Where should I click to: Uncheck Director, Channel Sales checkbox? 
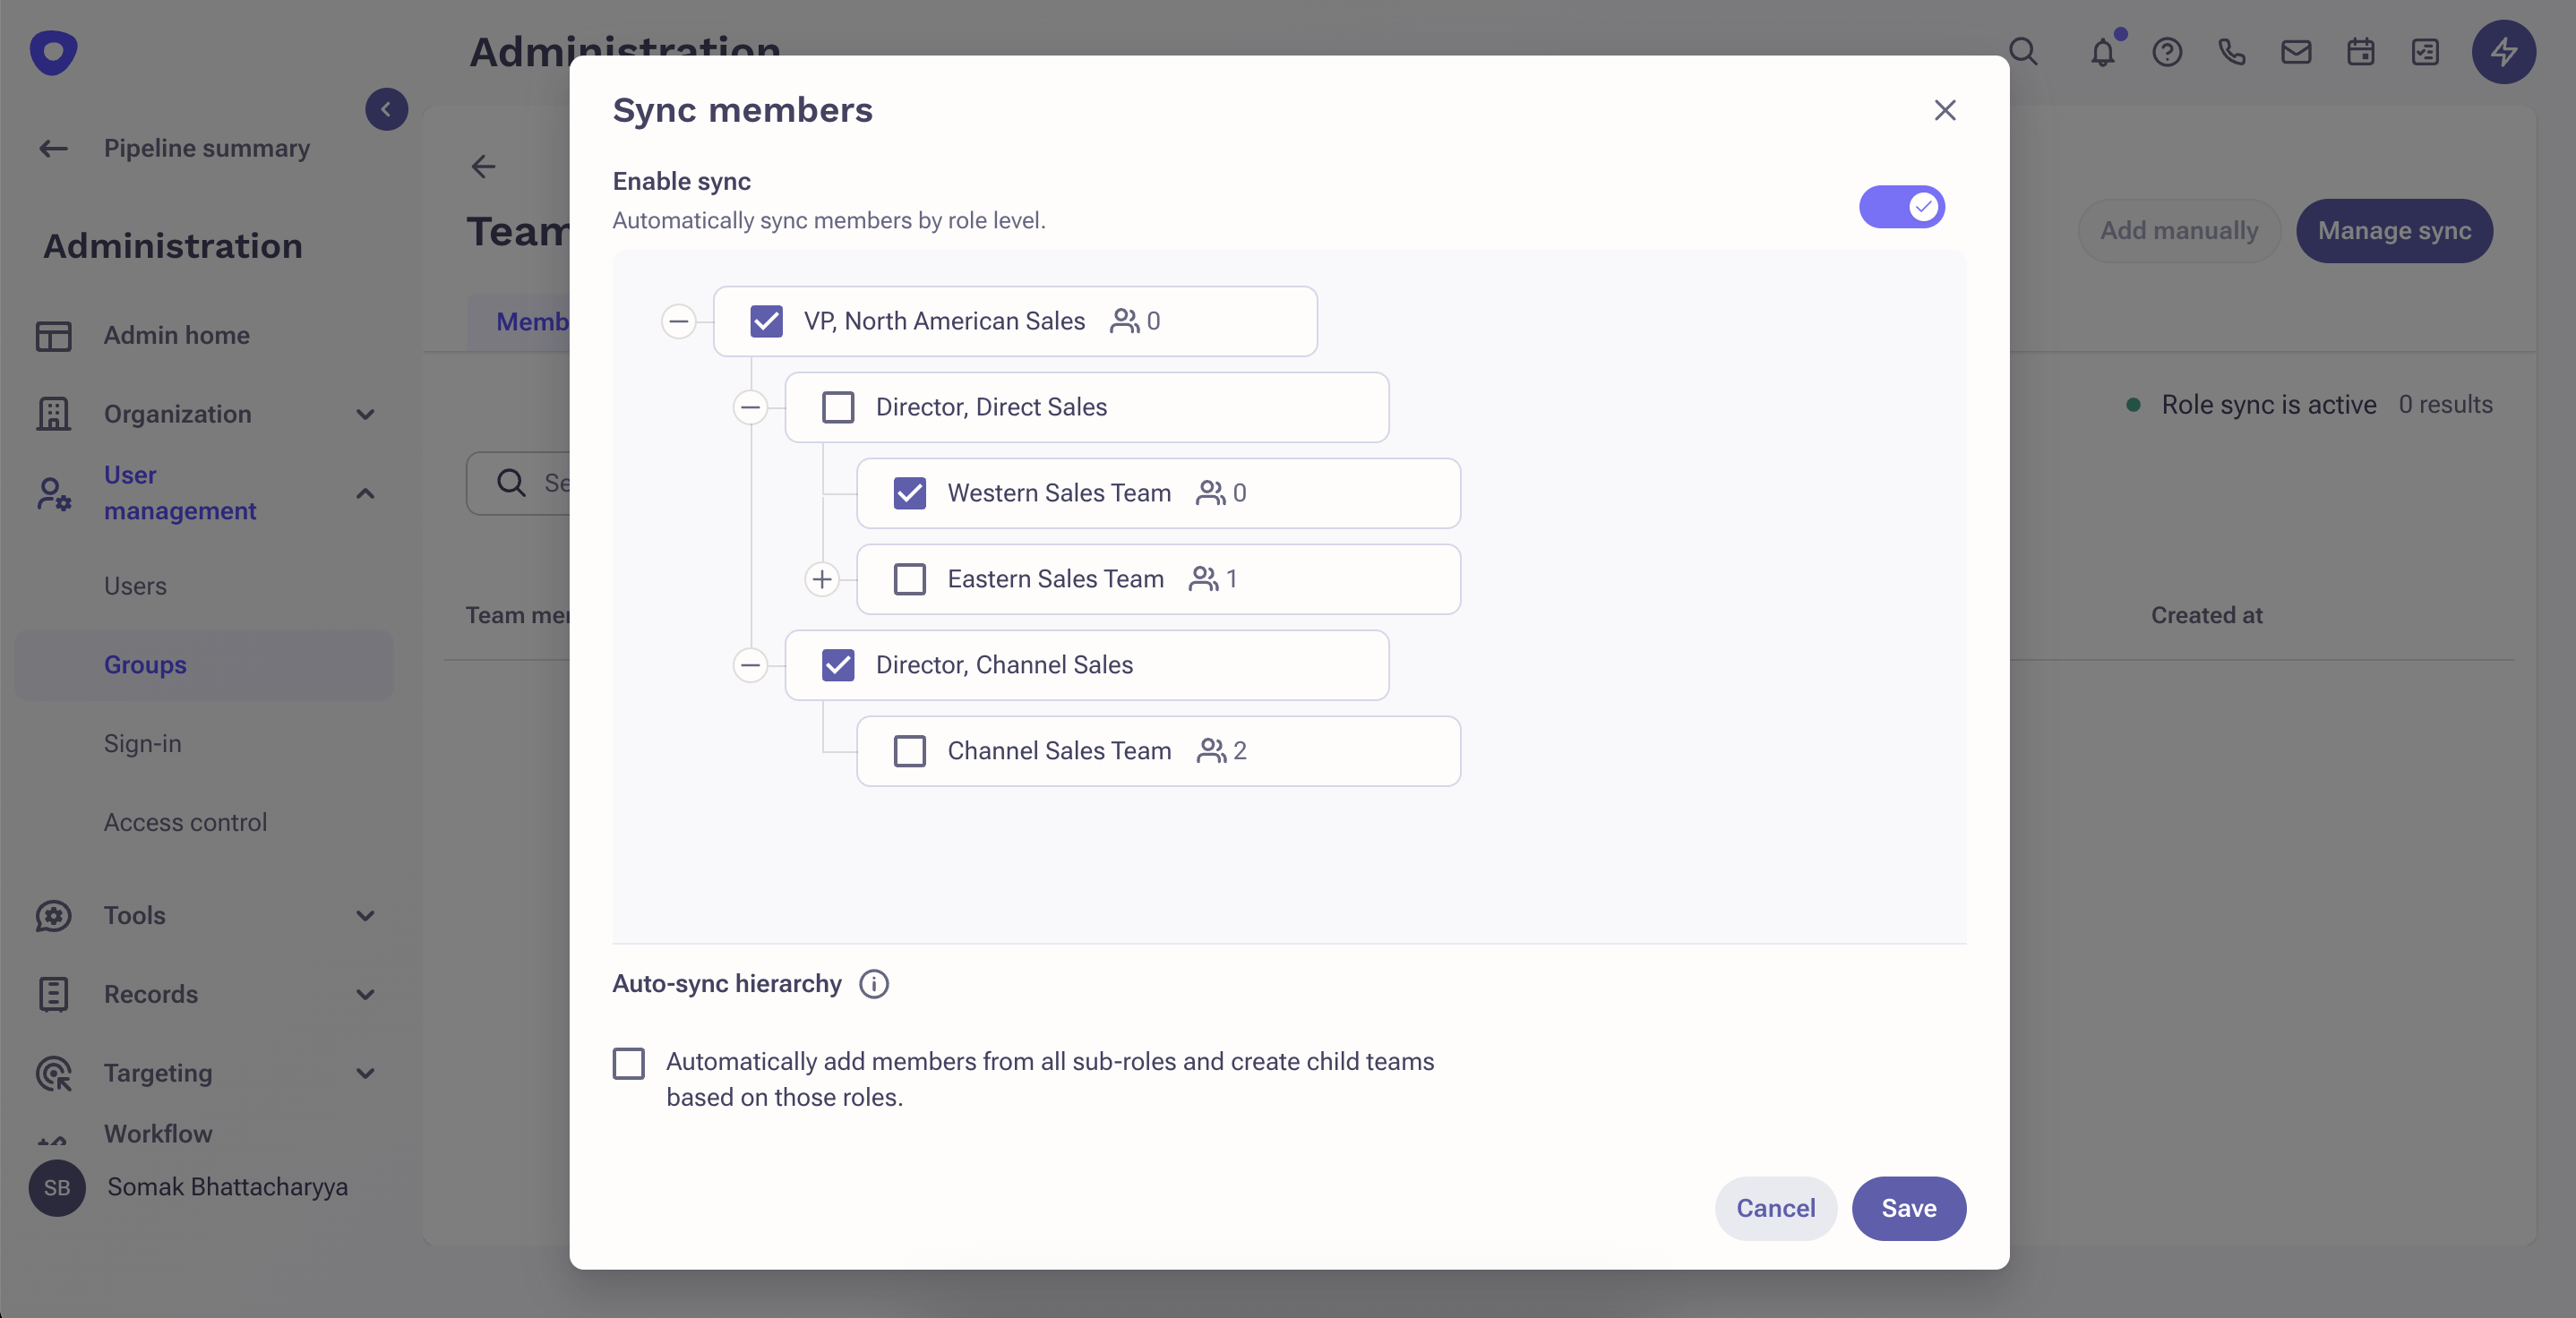pos(838,665)
